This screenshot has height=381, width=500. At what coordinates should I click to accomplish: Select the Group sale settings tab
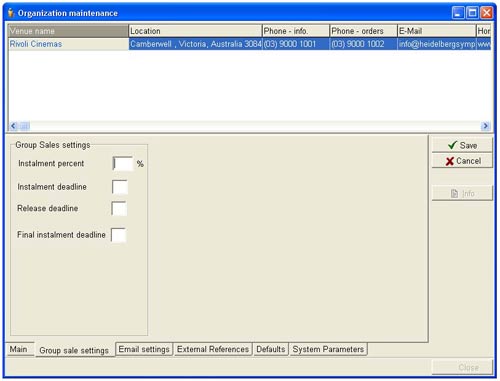click(x=74, y=350)
